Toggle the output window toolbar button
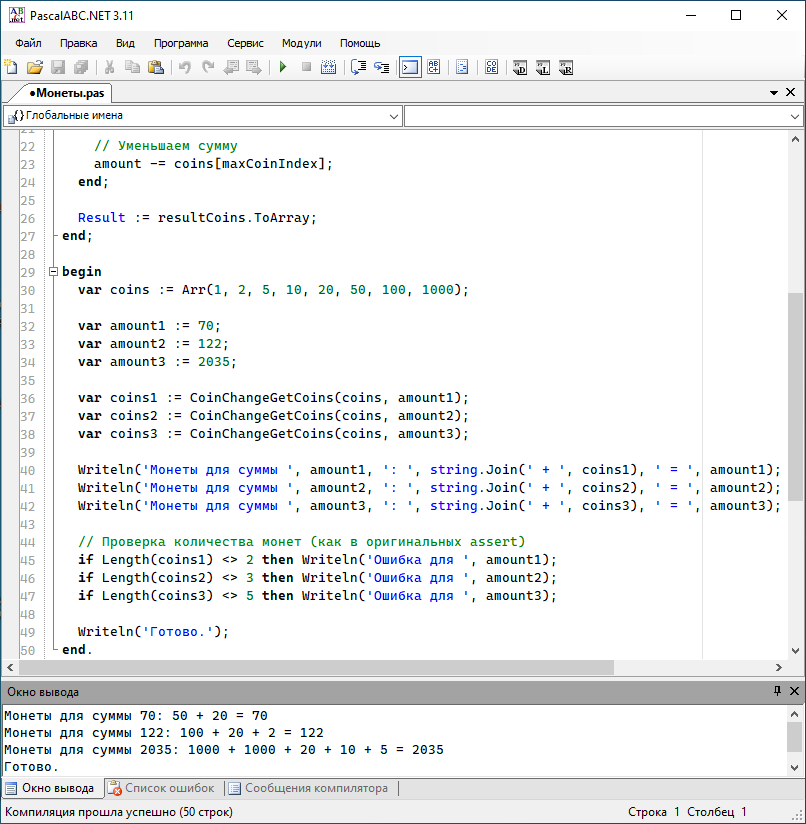This screenshot has width=806, height=824. click(x=409, y=67)
